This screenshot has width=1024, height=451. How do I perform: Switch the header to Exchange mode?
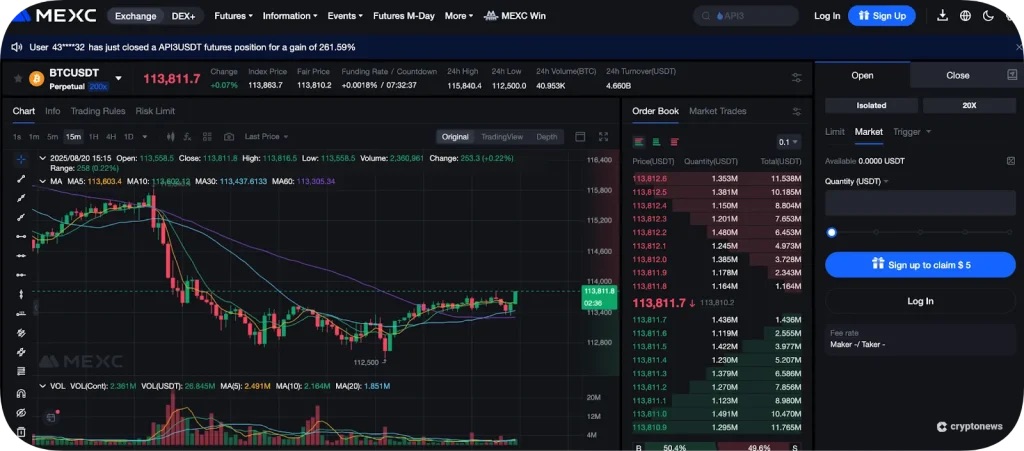click(x=134, y=16)
